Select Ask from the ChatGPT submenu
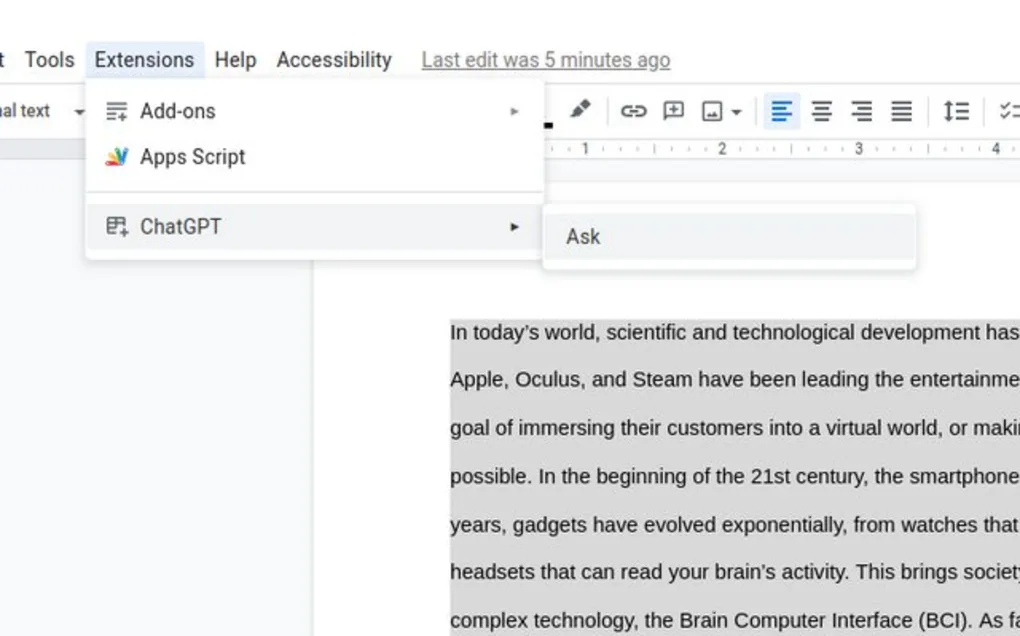The image size is (1020, 636). [584, 237]
